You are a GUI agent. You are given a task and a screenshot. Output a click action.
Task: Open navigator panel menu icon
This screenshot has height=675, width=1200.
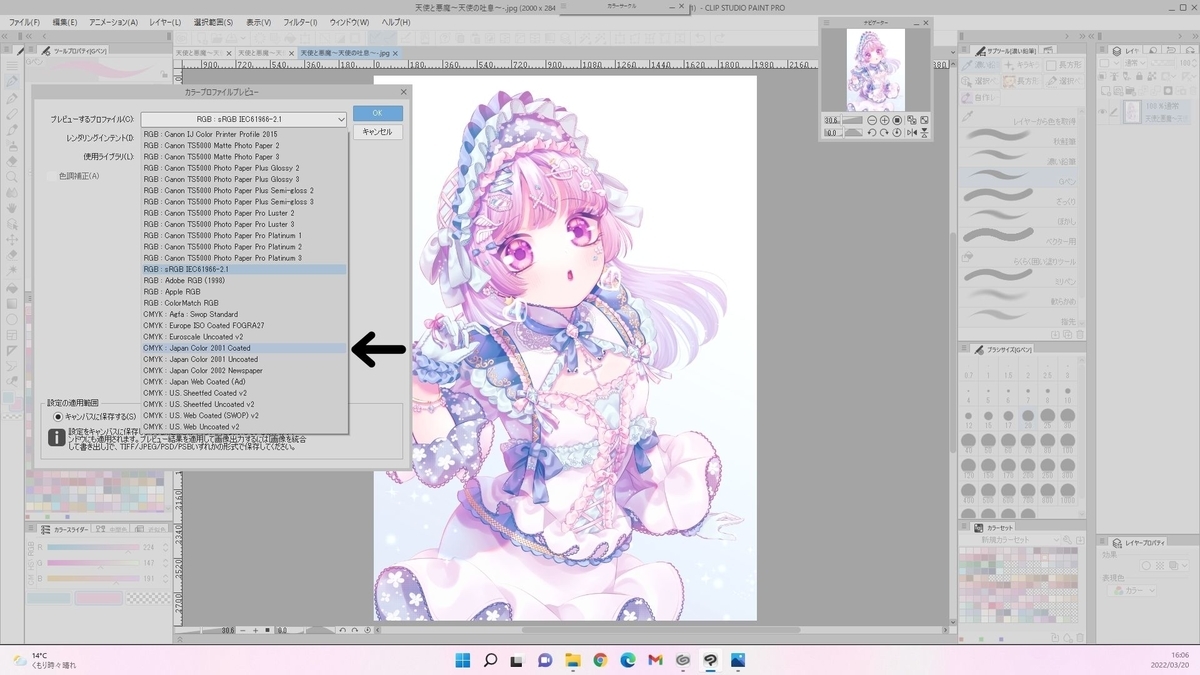[x=826, y=22]
